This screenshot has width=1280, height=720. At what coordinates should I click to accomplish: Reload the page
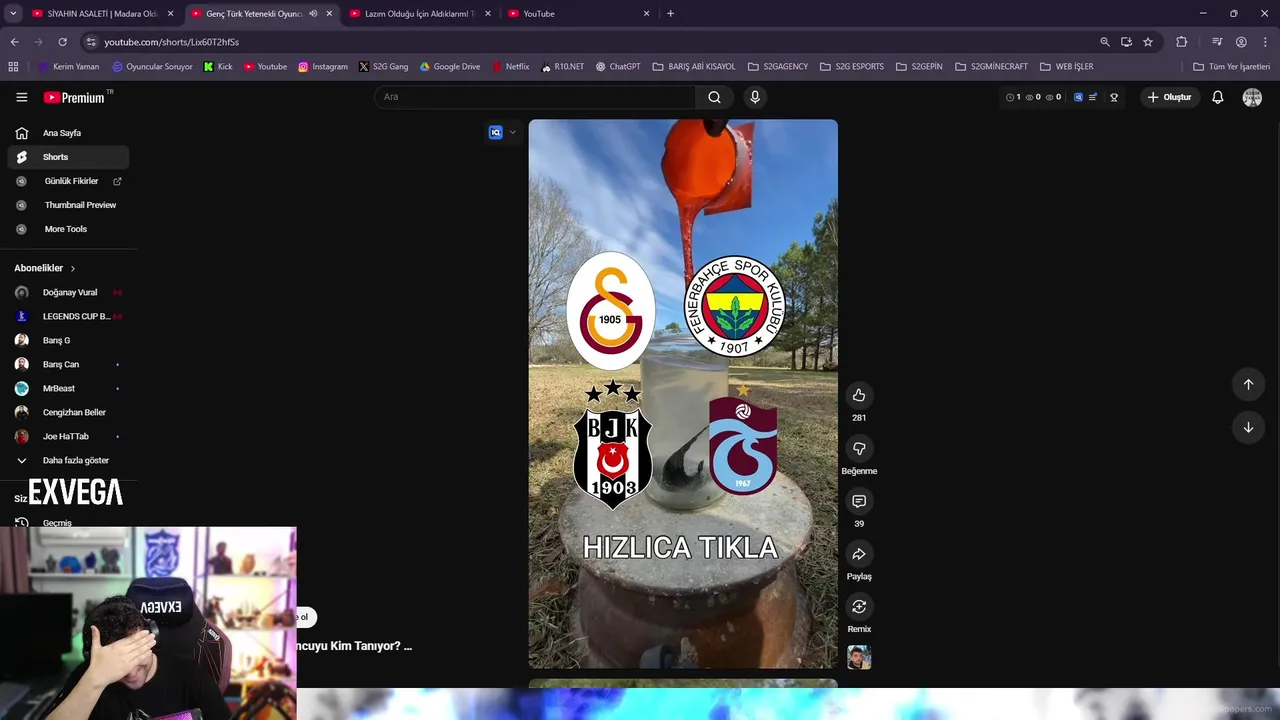[62, 42]
